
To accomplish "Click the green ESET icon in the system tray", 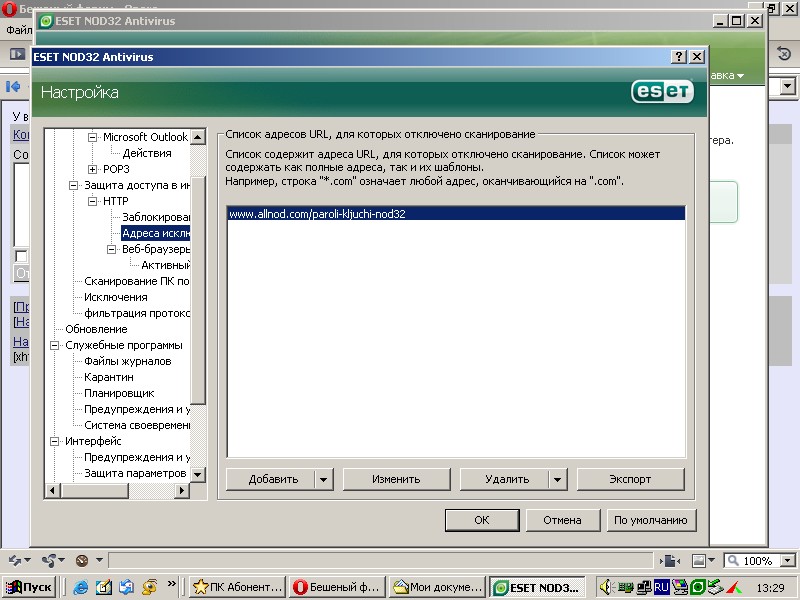I will click(x=697, y=587).
